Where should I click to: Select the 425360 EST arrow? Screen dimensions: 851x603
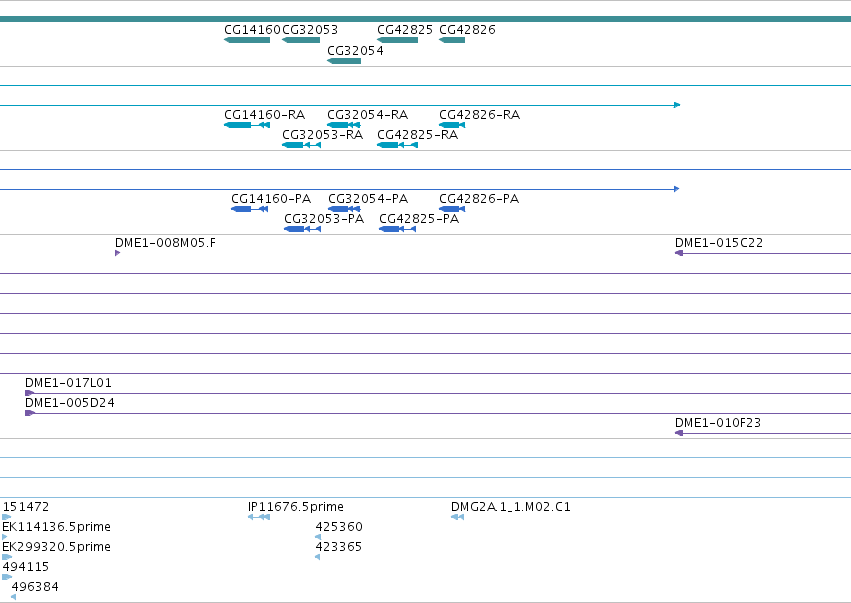click(318, 537)
